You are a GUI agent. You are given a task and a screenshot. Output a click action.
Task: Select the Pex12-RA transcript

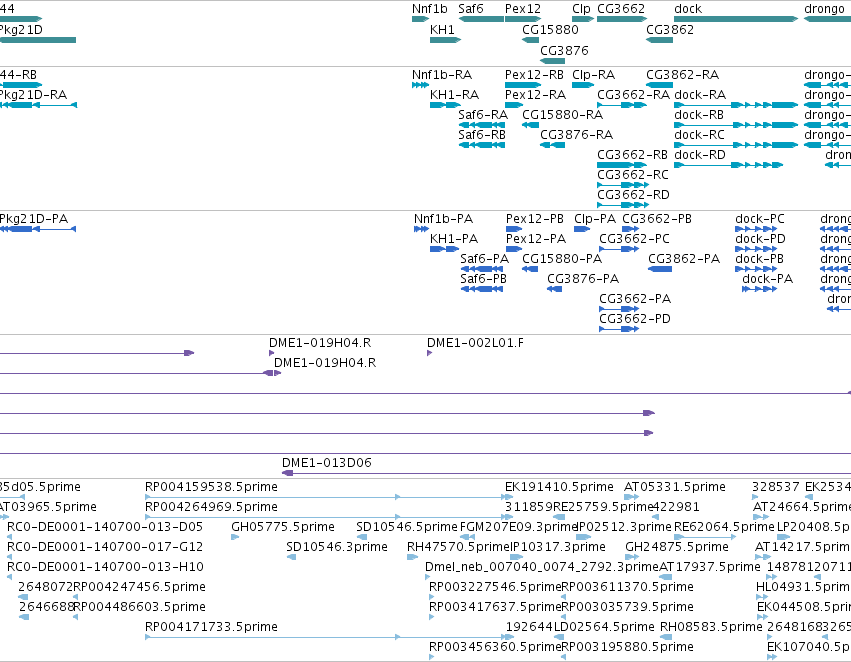(514, 105)
